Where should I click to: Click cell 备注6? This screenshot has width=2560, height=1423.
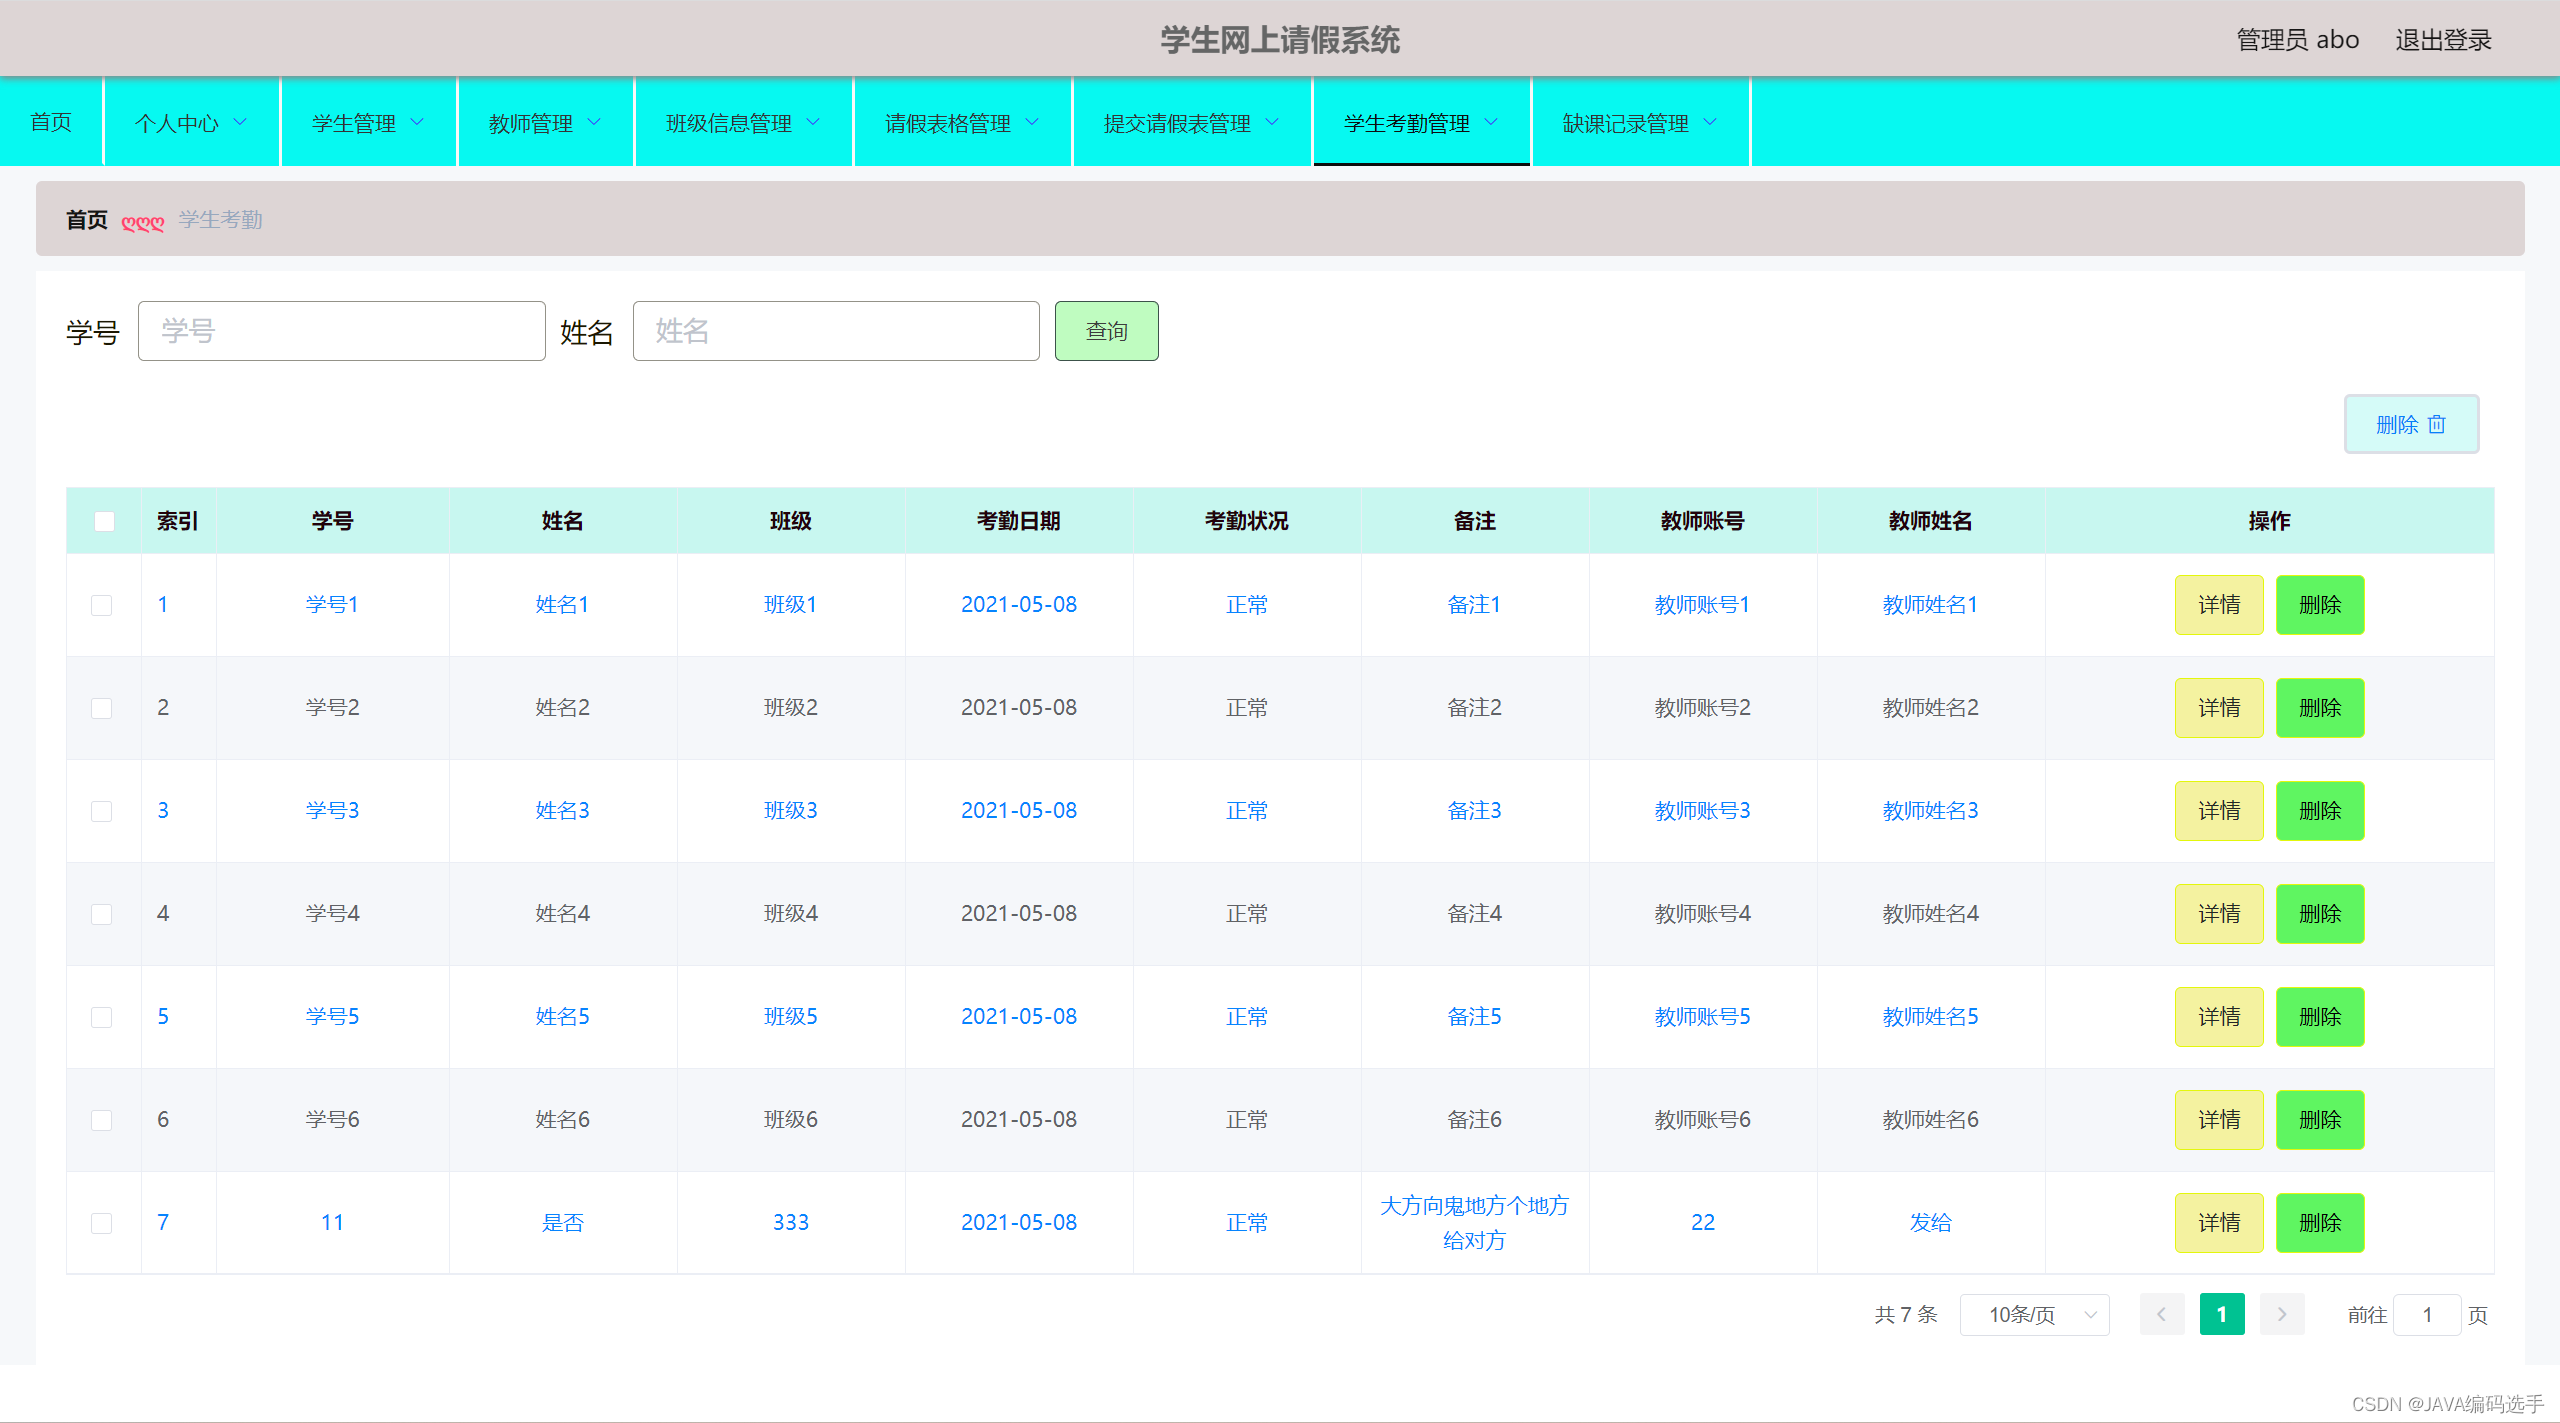1474,1120
